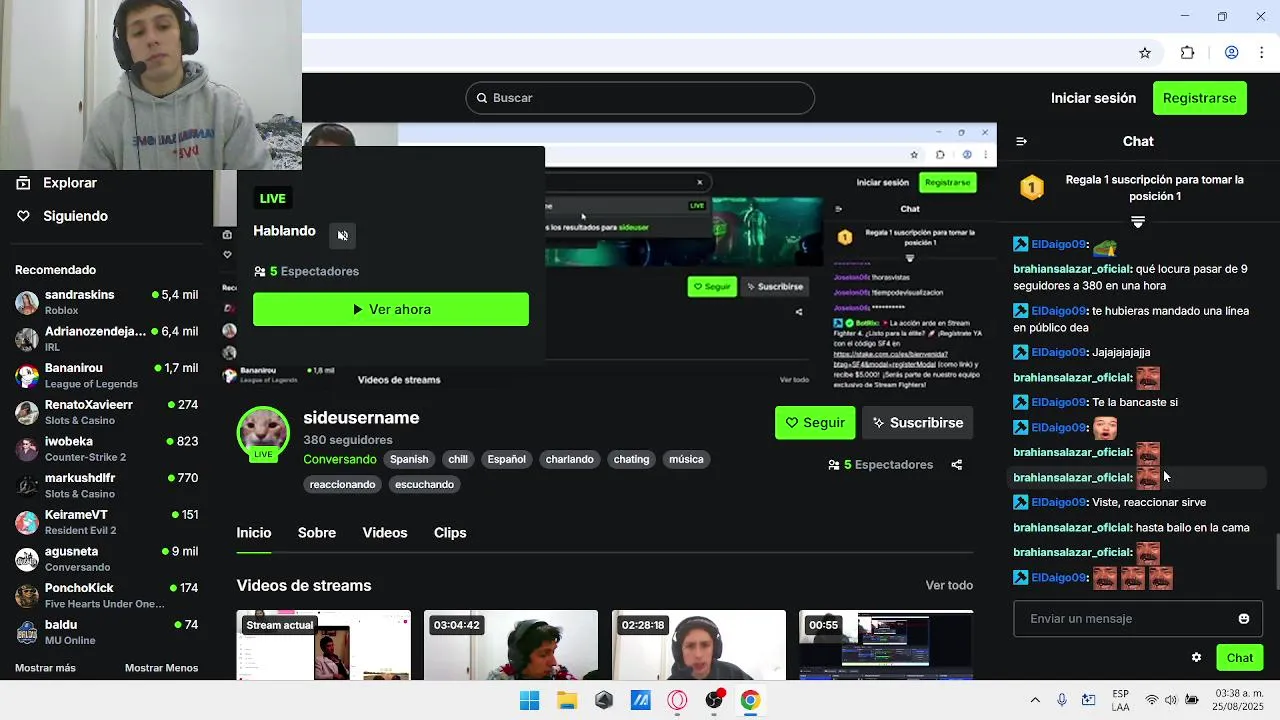
Task: Click the '380 seguidores' text
Action: [348, 440]
